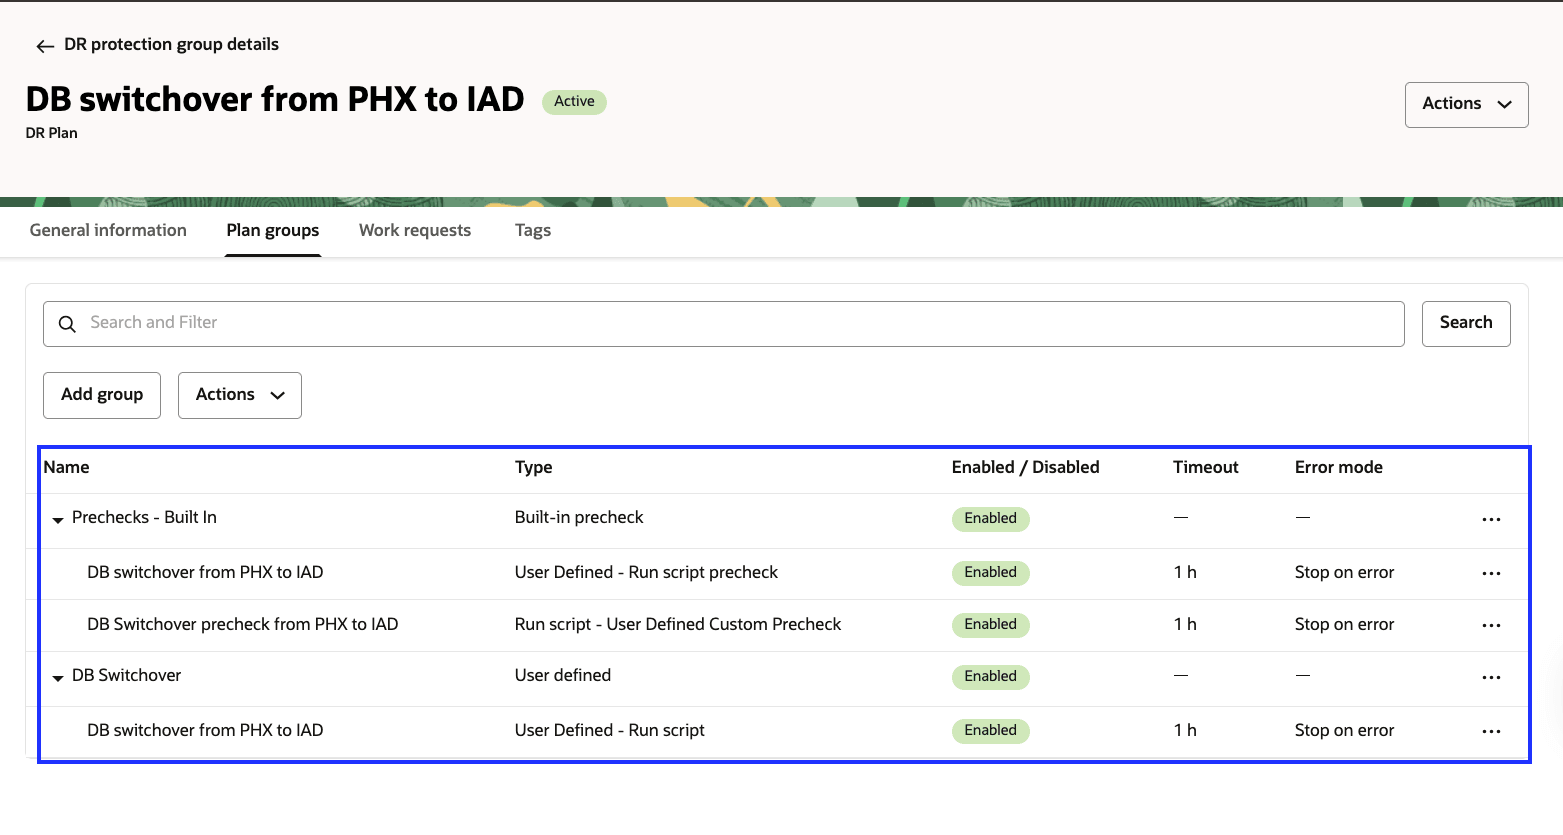Open actions menu for the last DB switchover step
Screen dimensions: 1563x835
click(1491, 731)
